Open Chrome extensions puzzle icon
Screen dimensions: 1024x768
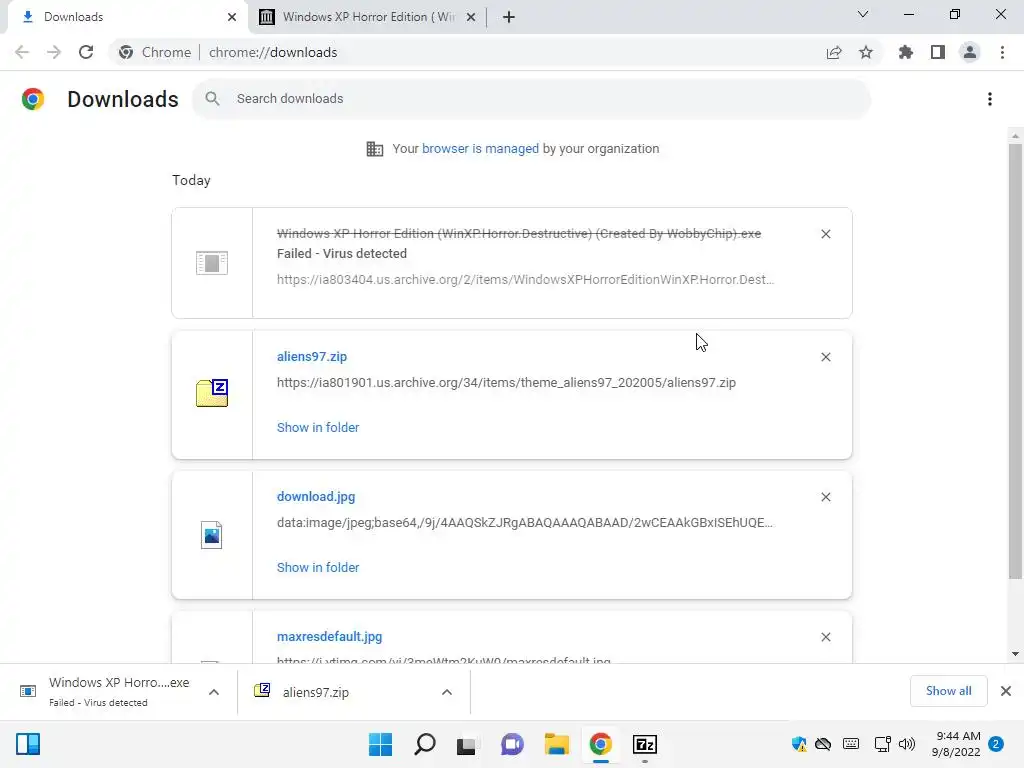905,52
